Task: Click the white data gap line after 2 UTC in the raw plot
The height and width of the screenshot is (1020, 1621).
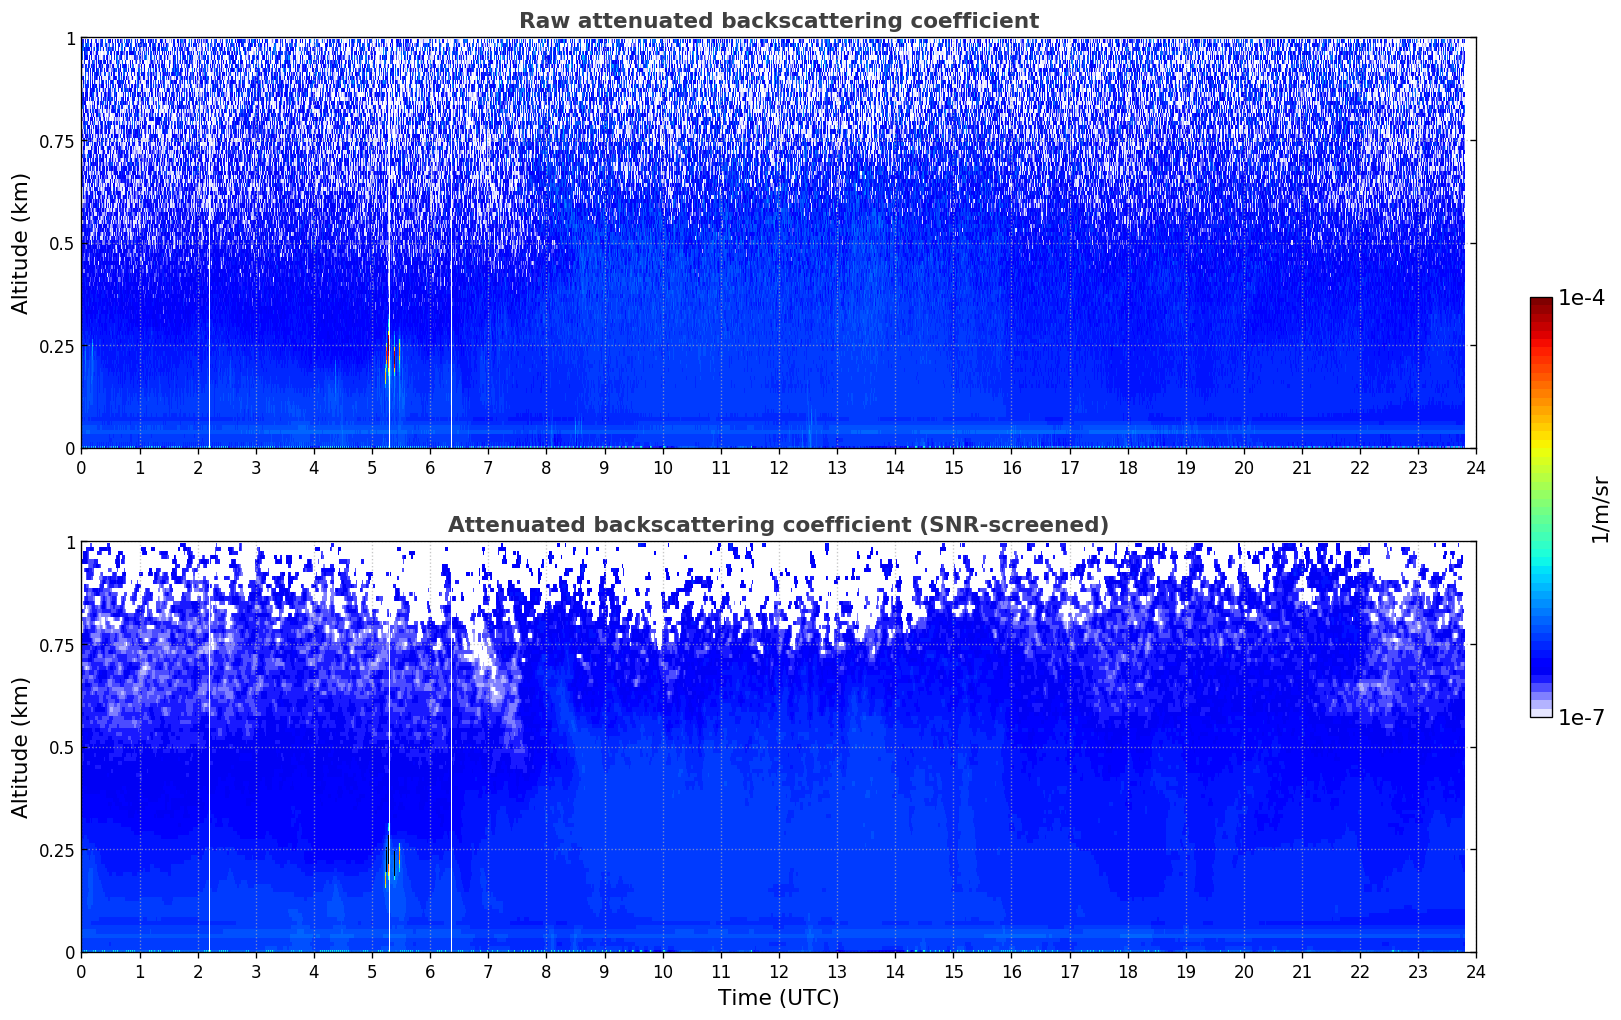Action: 209,300
